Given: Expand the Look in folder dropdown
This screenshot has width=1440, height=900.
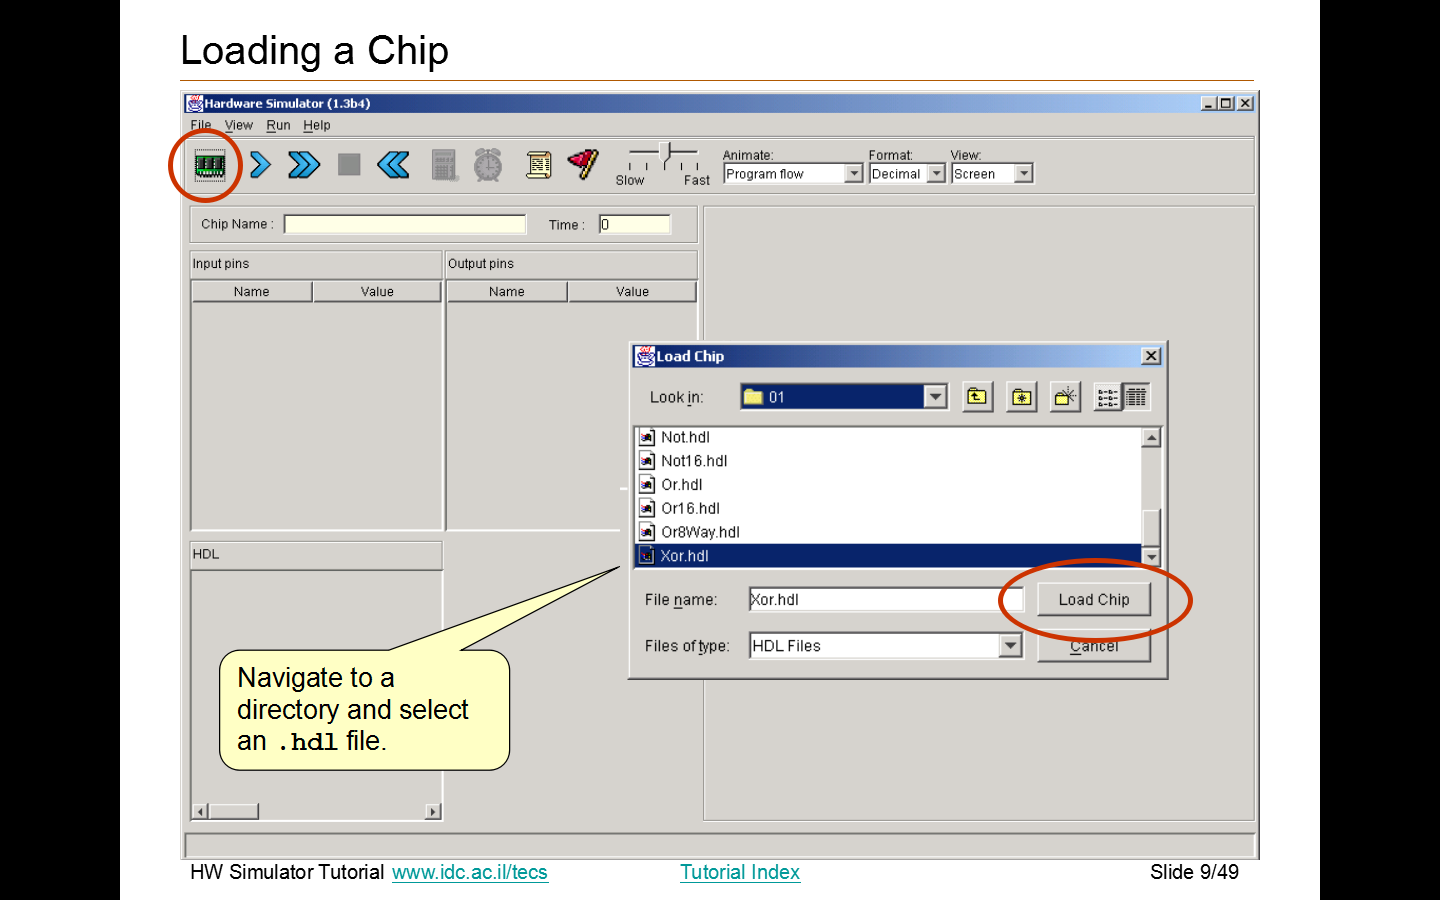Looking at the screenshot, I should (935, 397).
